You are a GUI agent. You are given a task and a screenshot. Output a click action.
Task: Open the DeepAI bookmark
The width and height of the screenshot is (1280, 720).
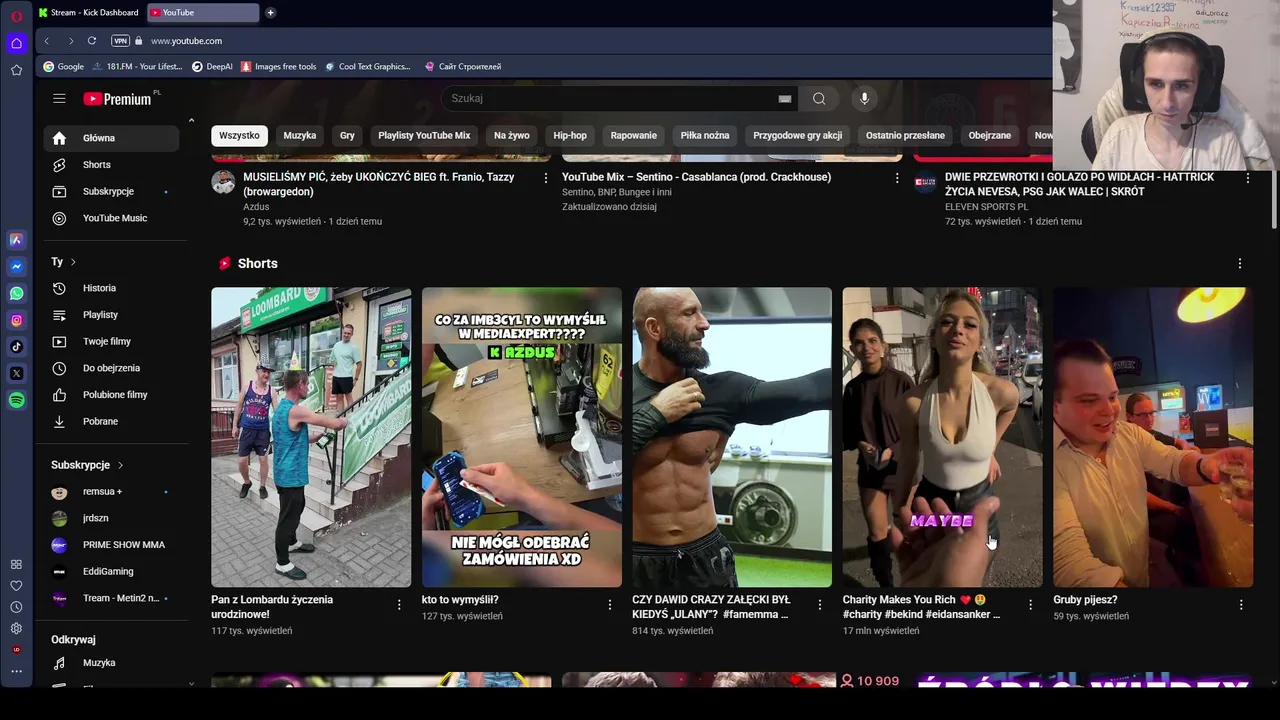212,66
